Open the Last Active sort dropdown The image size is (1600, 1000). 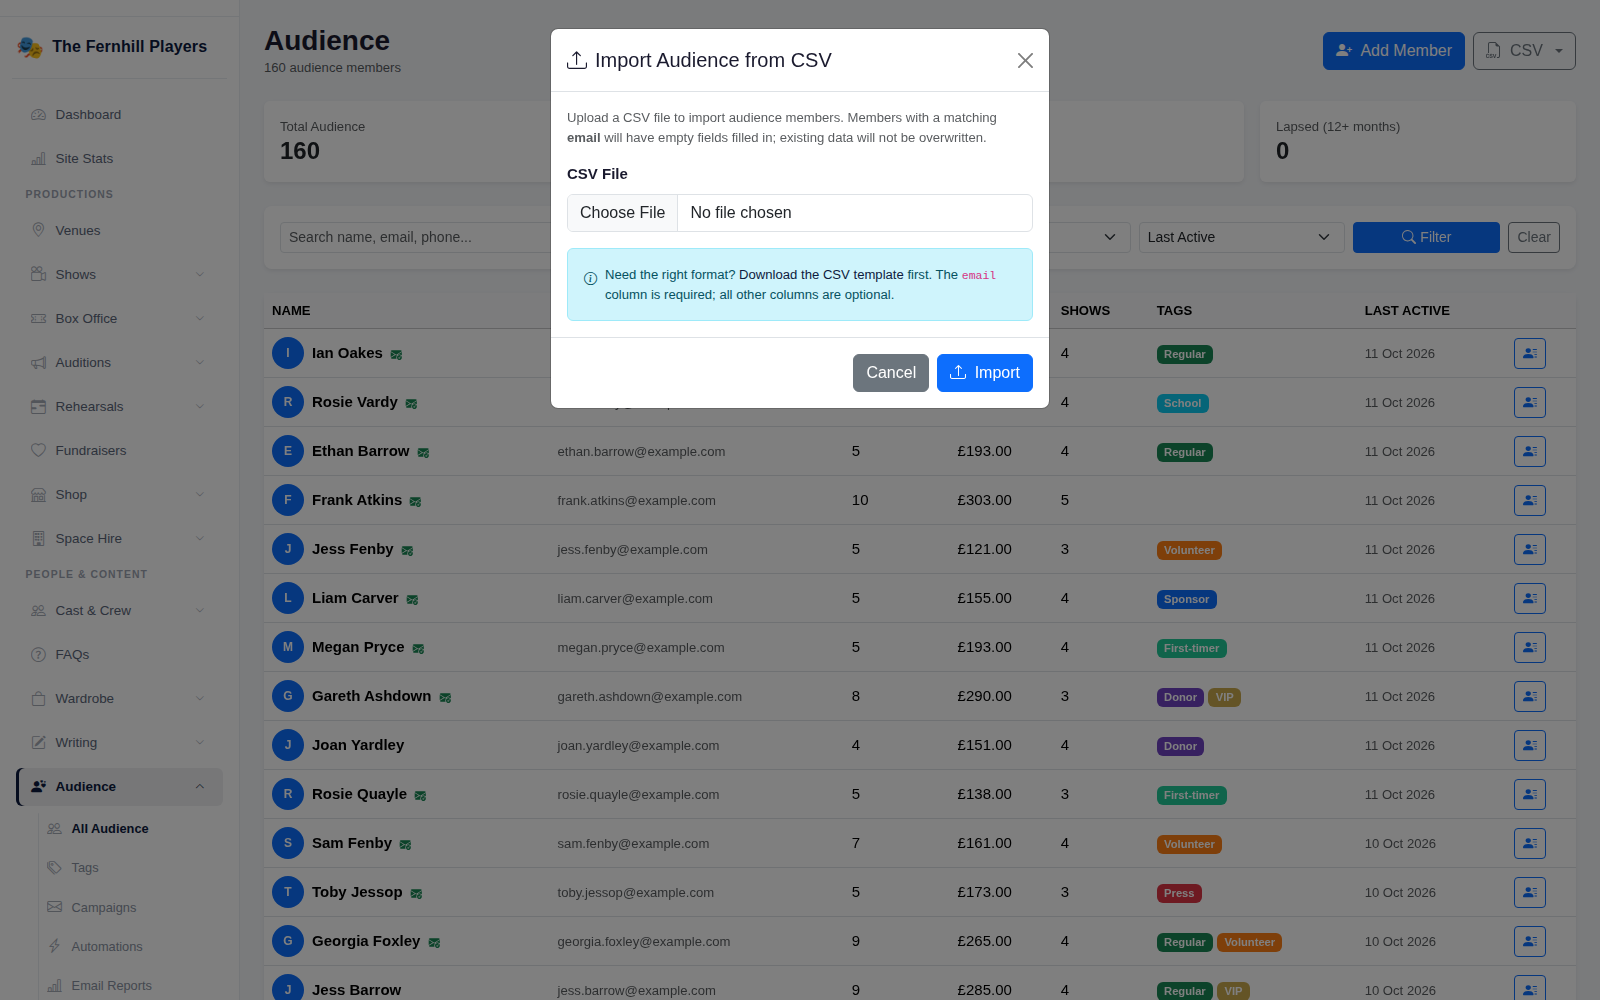[1240, 237]
